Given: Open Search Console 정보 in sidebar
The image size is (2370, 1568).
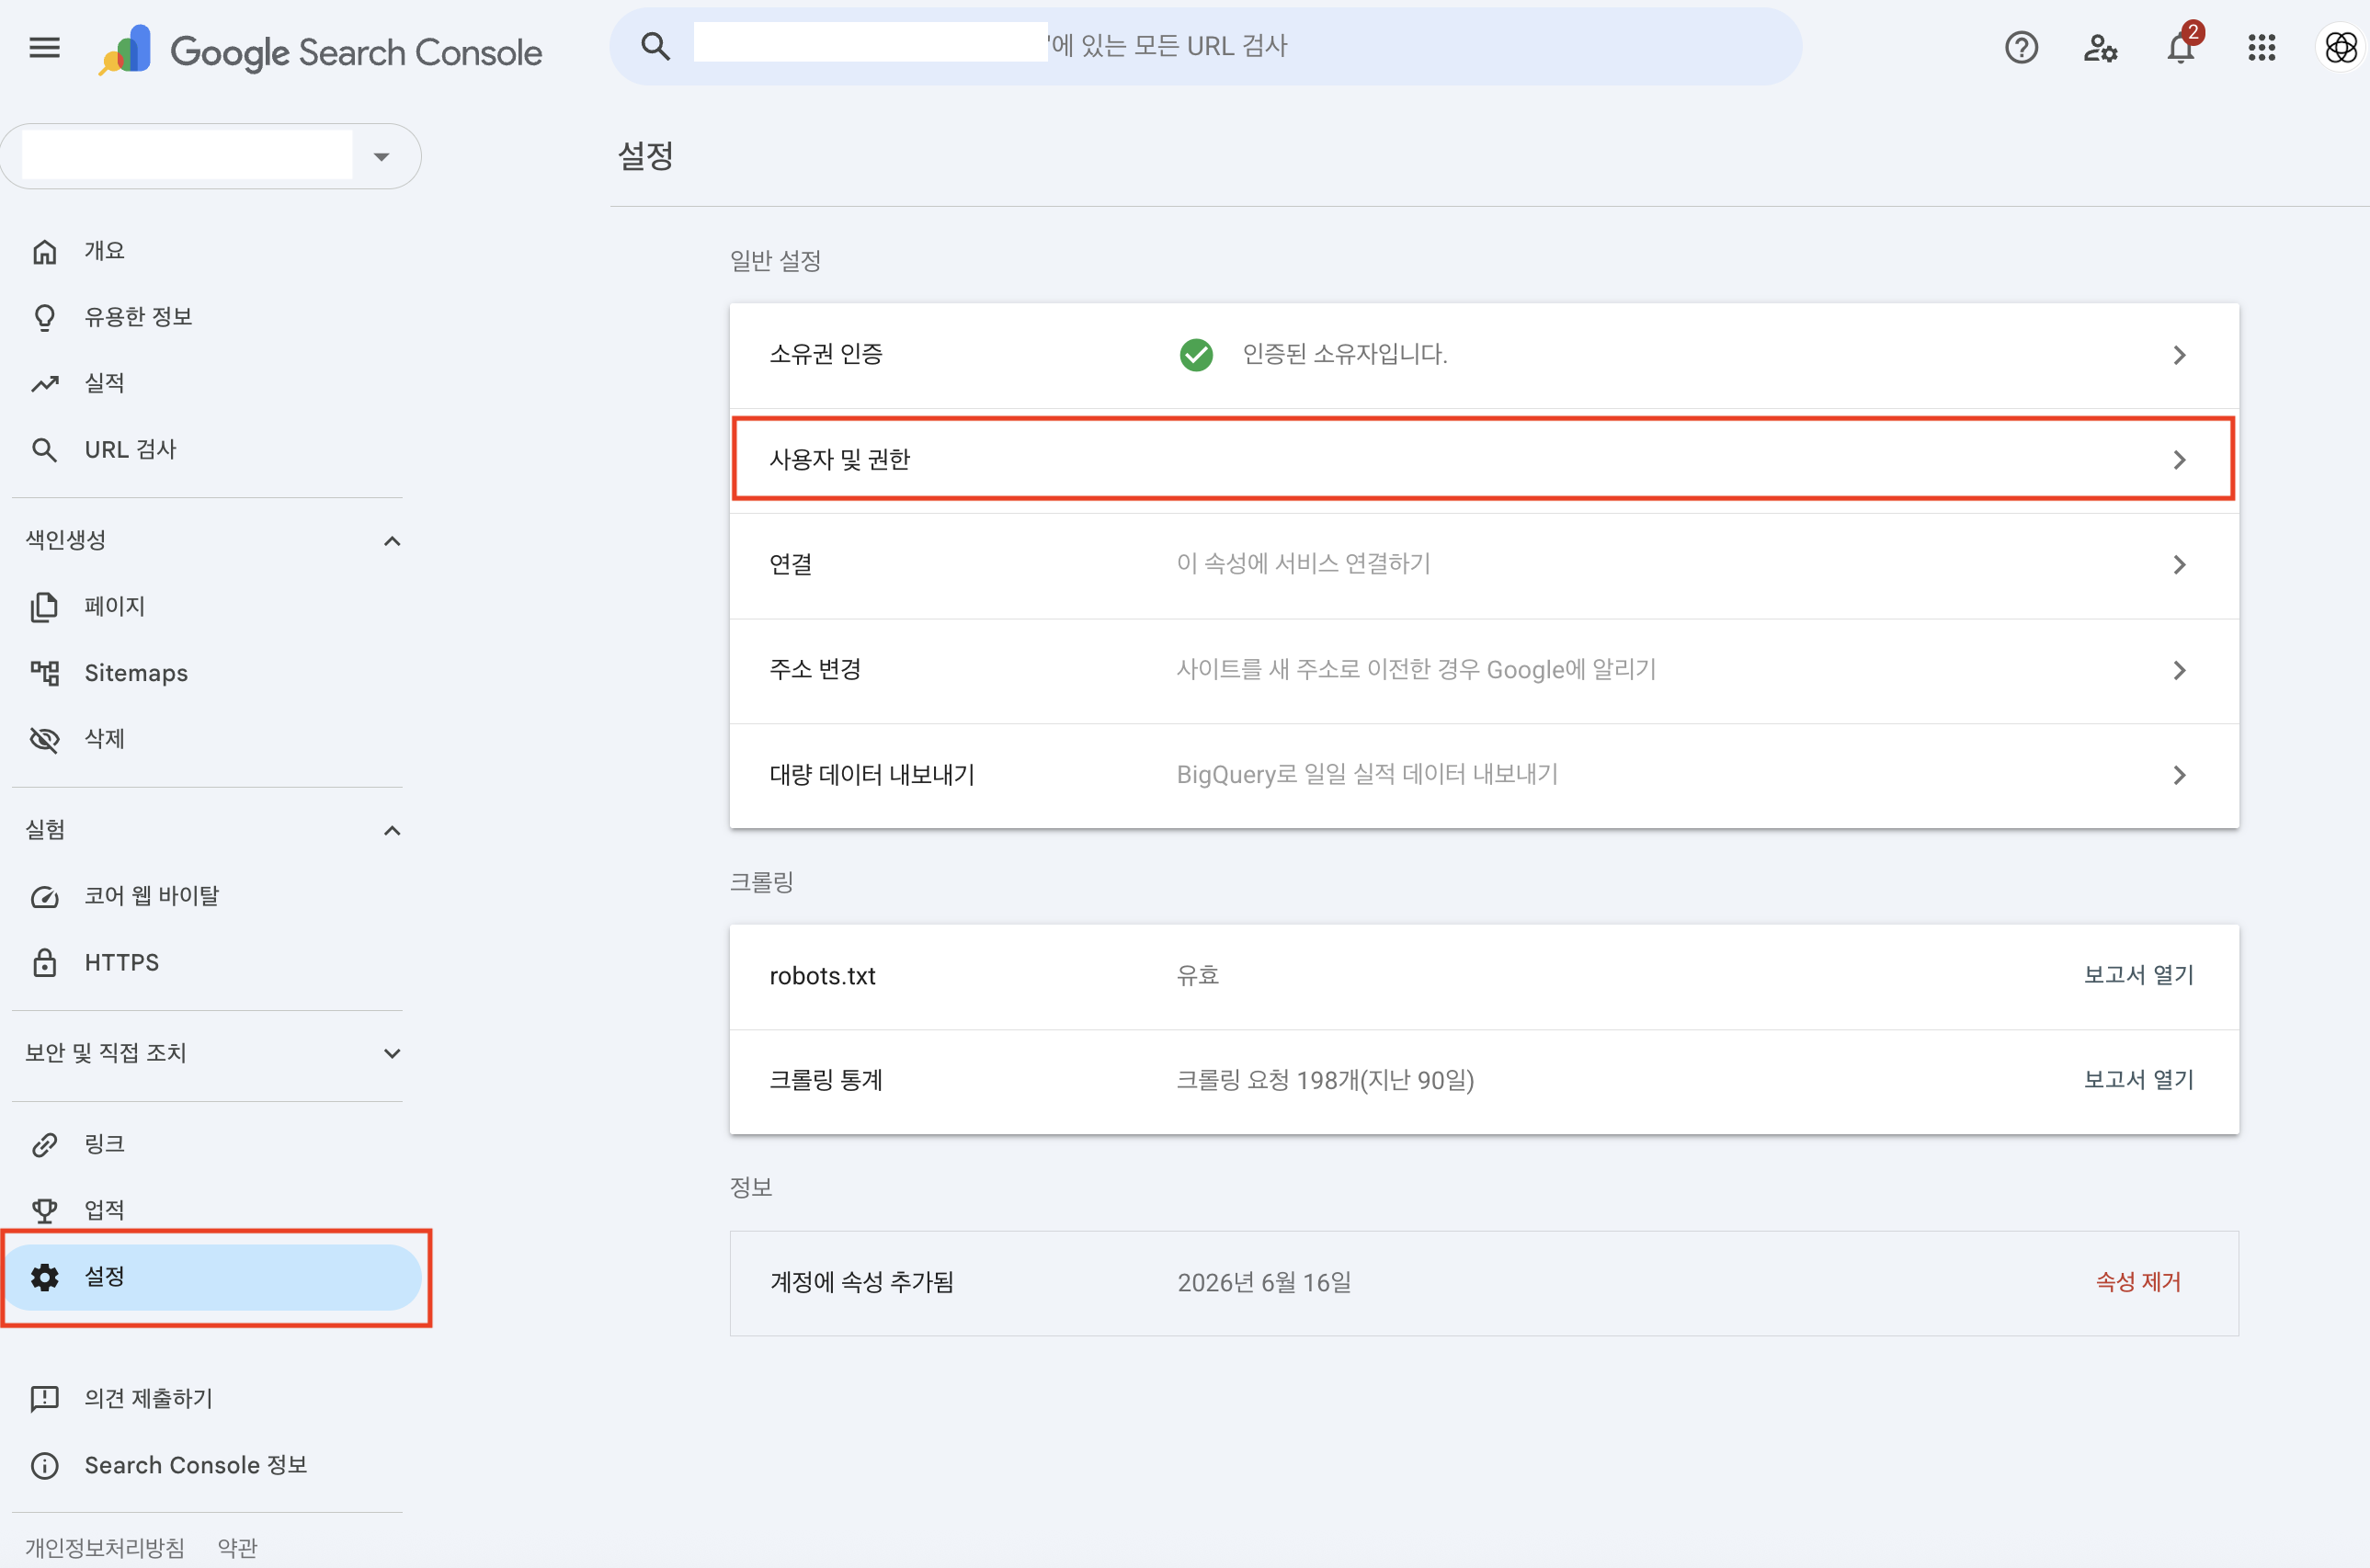Looking at the screenshot, I should pos(196,1465).
